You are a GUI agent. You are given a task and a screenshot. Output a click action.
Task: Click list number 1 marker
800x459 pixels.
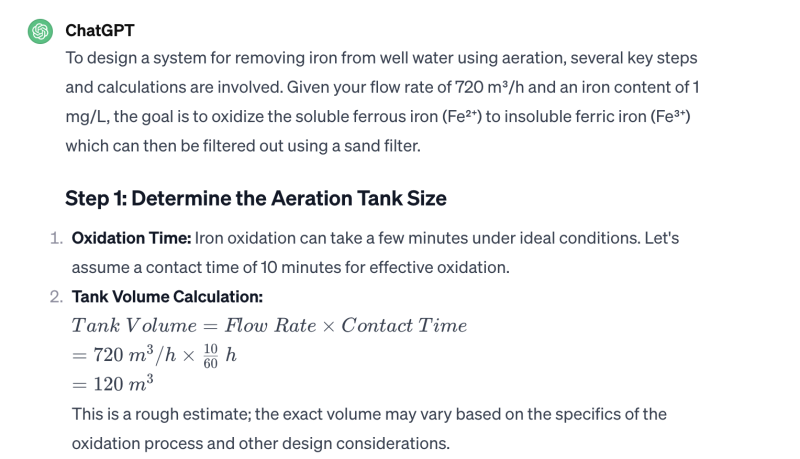56,238
